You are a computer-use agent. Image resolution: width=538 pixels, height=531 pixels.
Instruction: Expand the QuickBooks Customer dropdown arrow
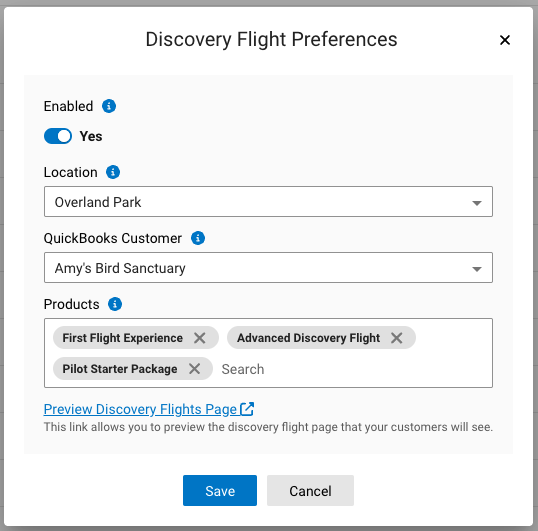[x=477, y=269]
